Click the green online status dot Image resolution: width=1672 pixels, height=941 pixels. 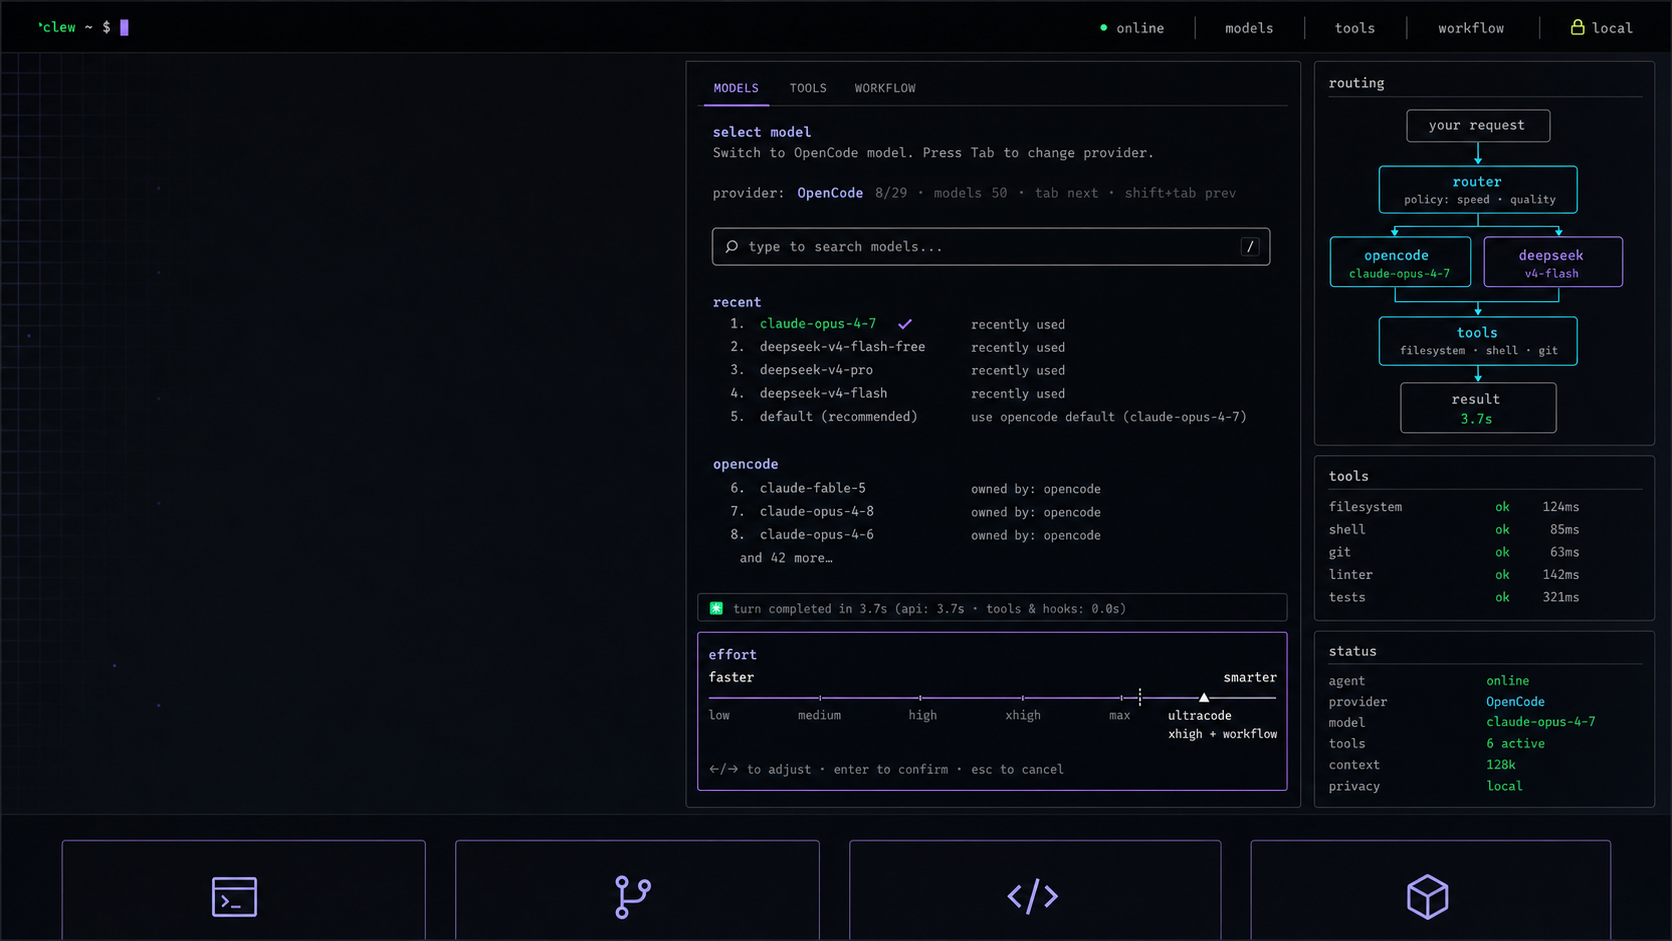click(x=1104, y=28)
